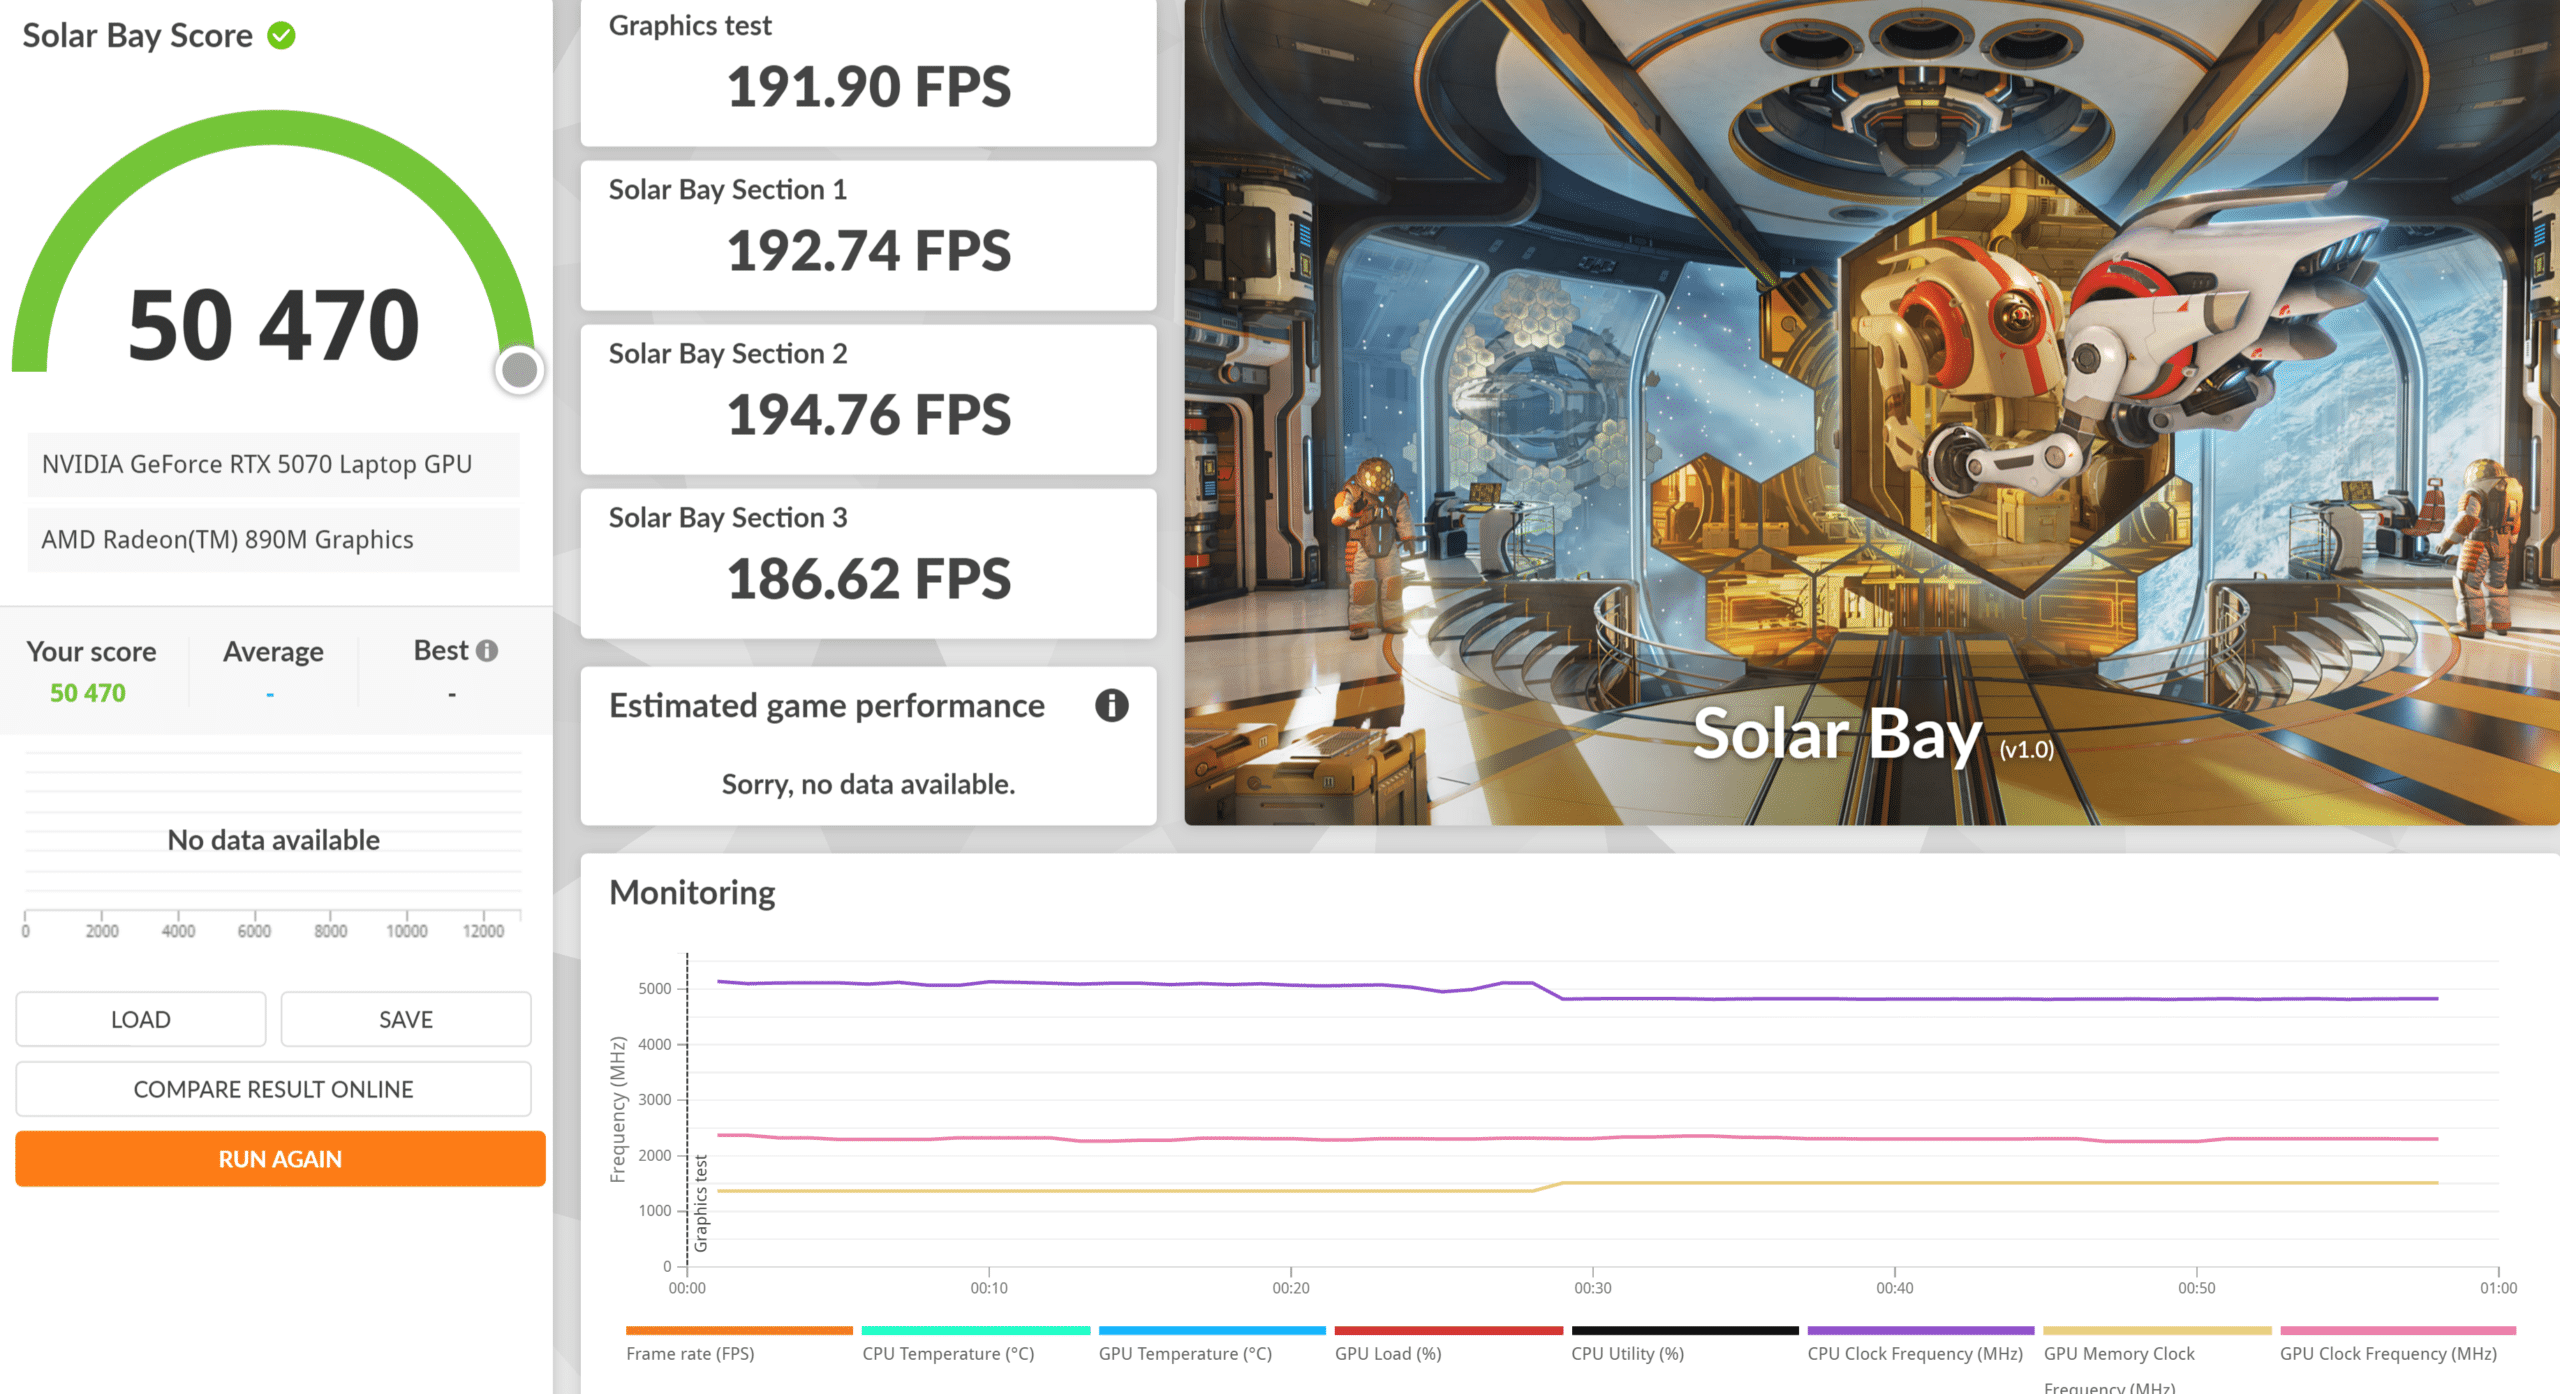Click the Graphics test marker in the monitoring chart
2560x1394 pixels.
pos(701,1203)
